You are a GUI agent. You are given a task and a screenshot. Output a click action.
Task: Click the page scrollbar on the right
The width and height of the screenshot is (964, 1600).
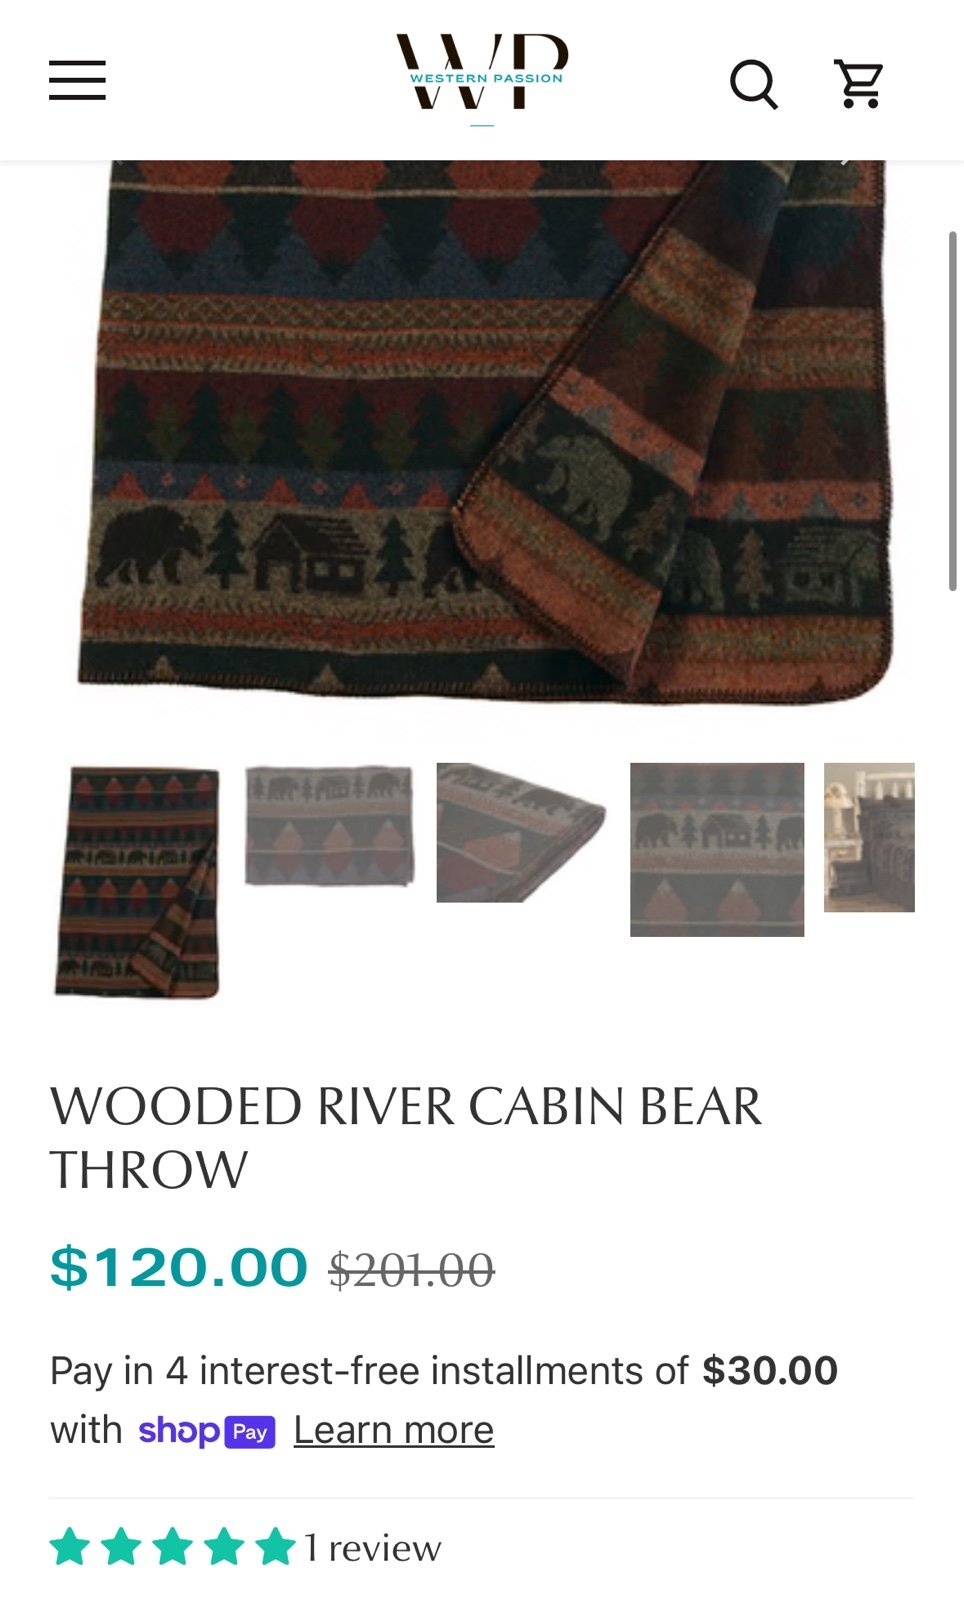[953, 411]
